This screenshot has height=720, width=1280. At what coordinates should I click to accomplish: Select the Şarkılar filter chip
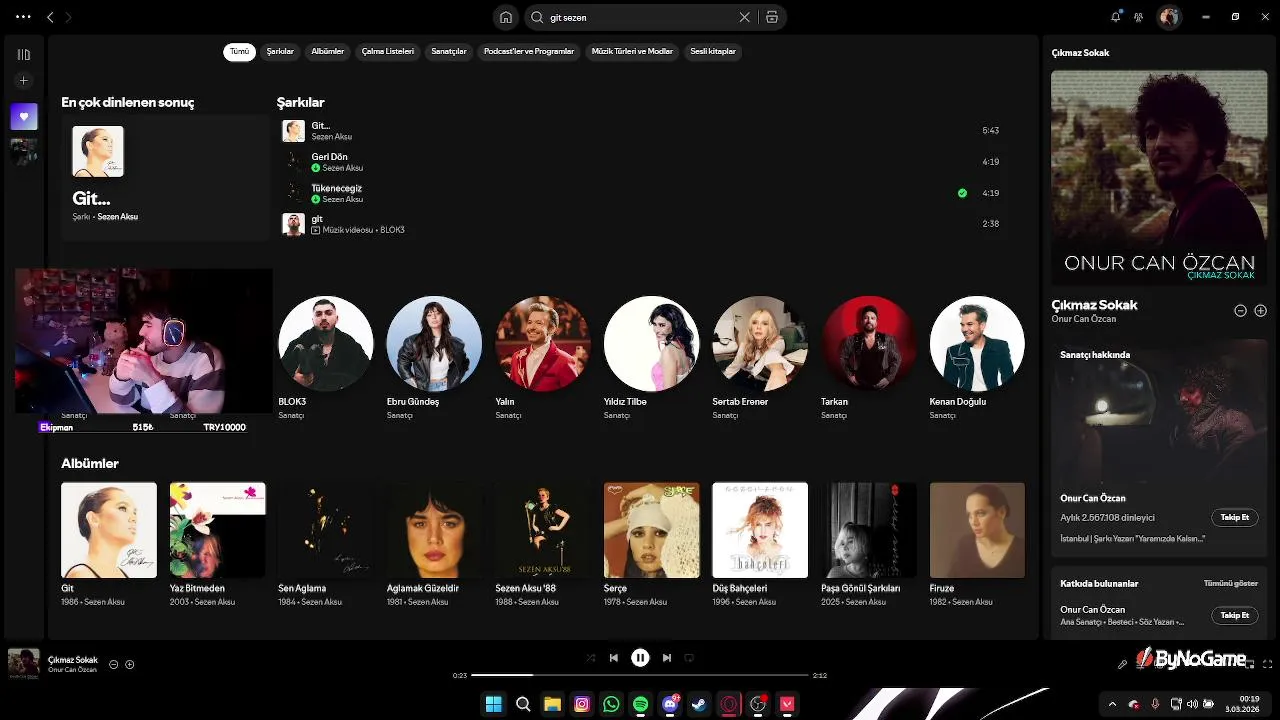pos(280,51)
